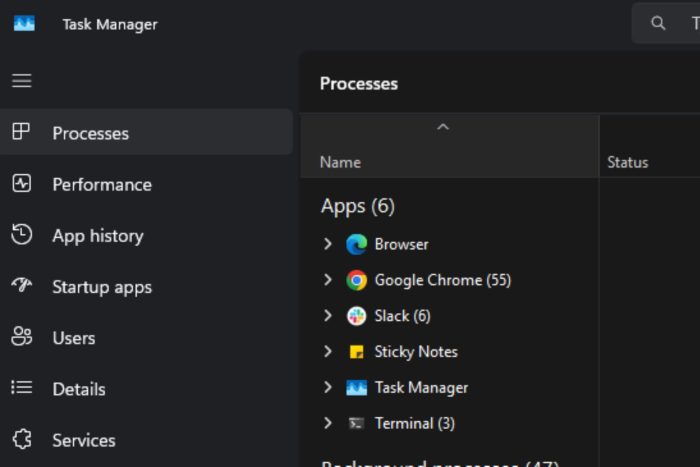
Task: Select the Browser process row text
Action: pyautogui.click(x=401, y=244)
